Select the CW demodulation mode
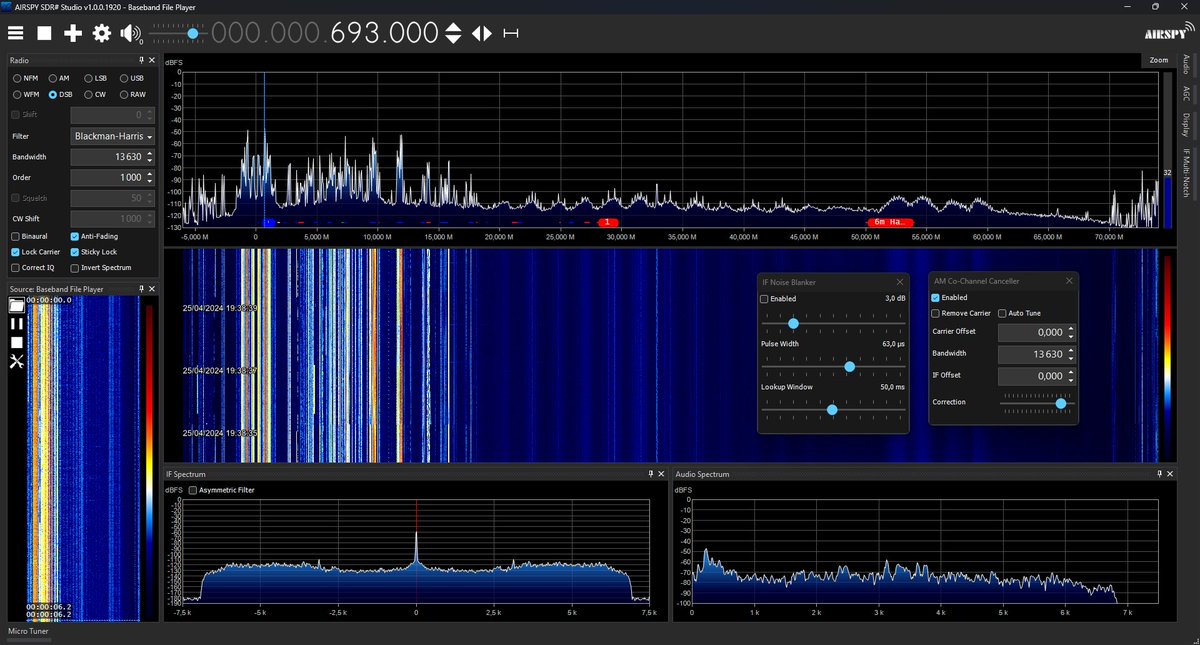This screenshot has width=1200, height=645. (95, 94)
